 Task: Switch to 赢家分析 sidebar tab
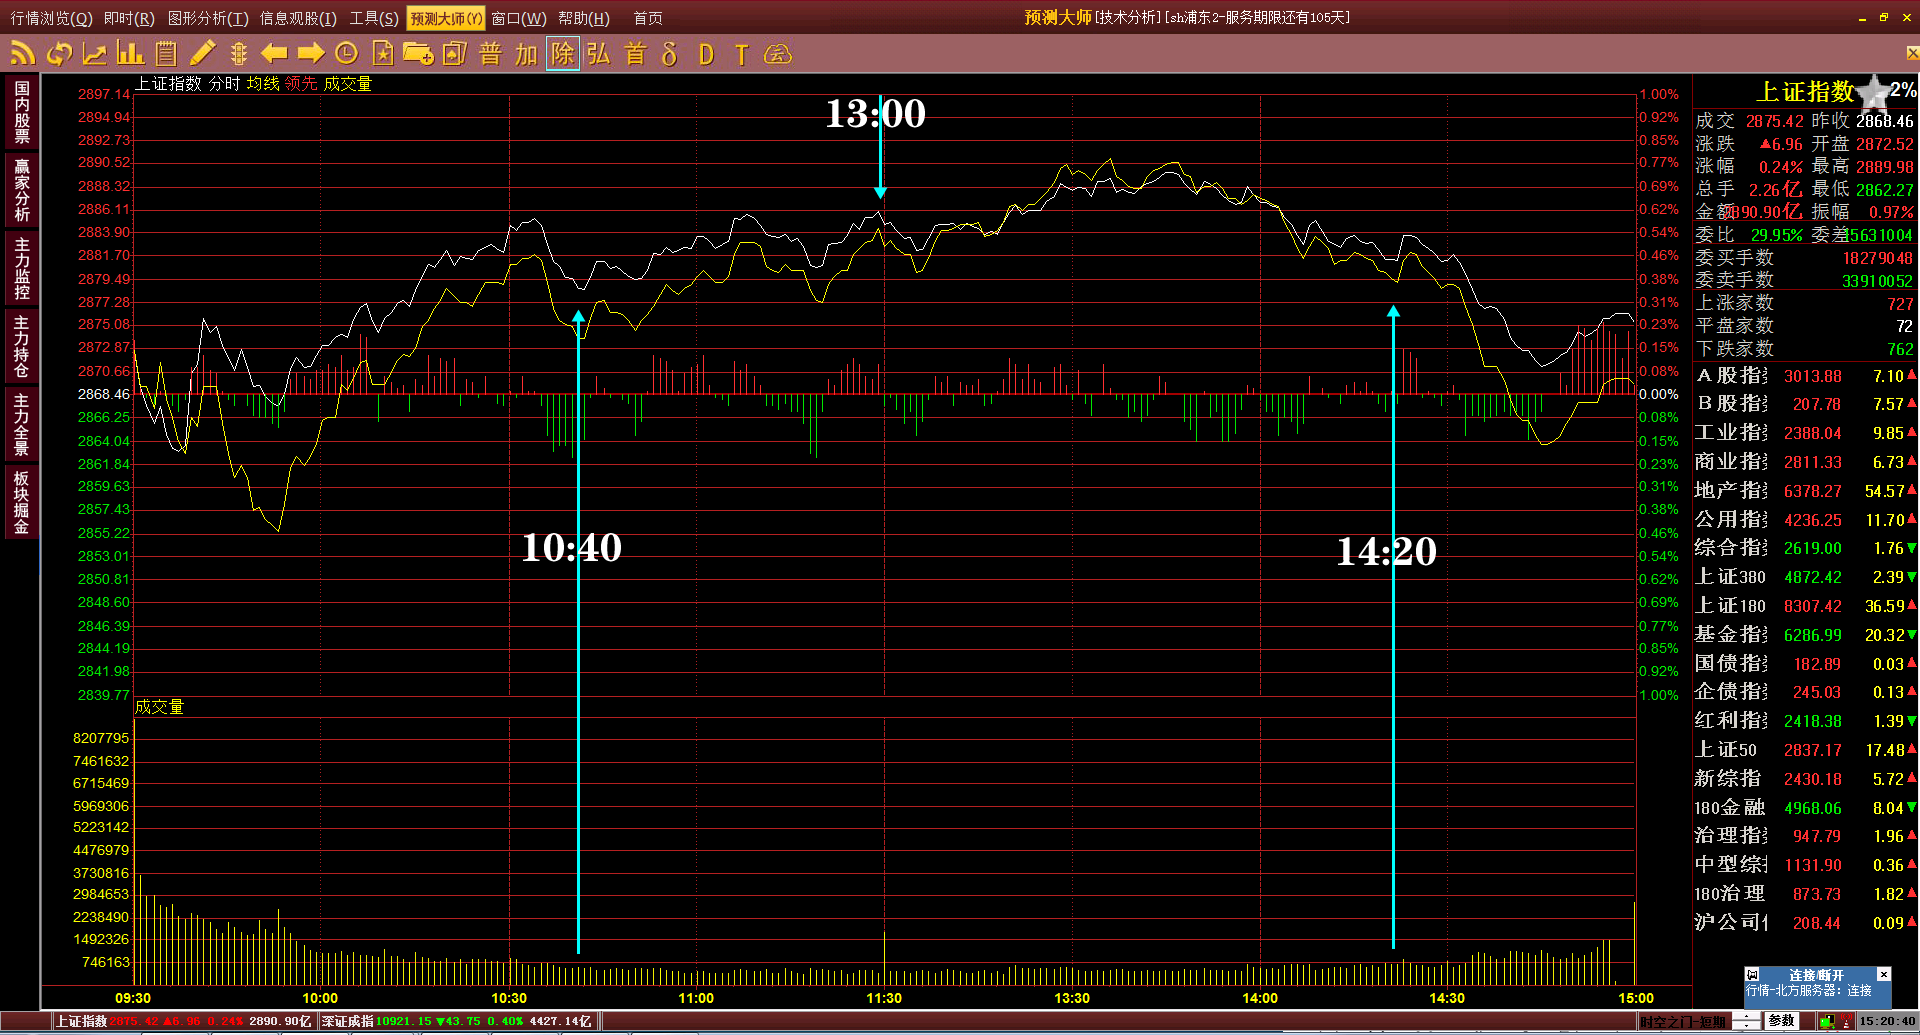point(21,190)
